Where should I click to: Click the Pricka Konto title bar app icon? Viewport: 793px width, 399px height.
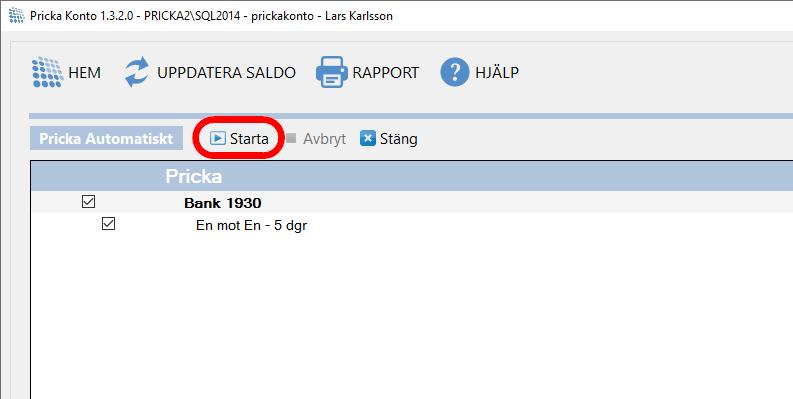click(x=16, y=15)
